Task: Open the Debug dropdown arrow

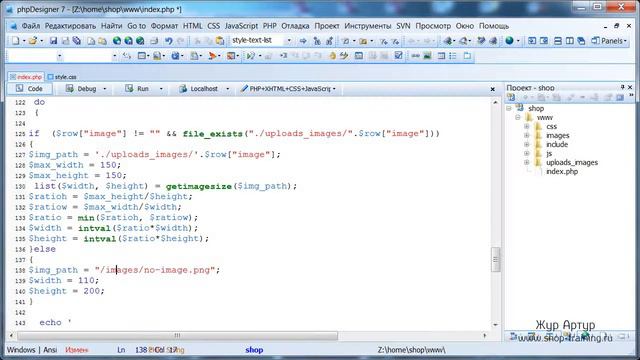Action: [x=104, y=89]
